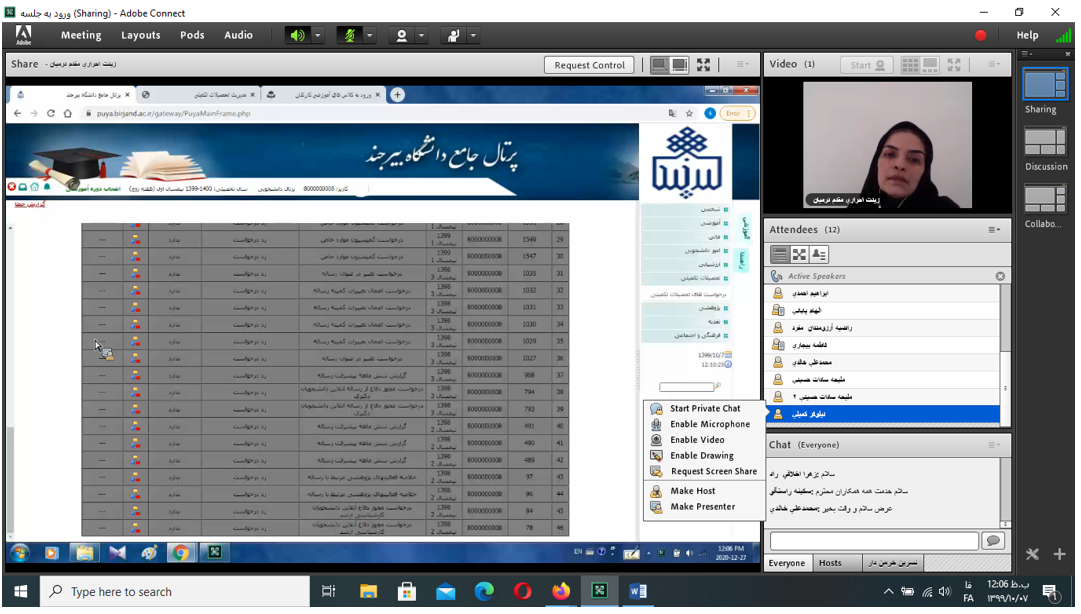Viewport: 1081px width, 614px height.
Task: Click the Request Control button
Action: click(589, 65)
